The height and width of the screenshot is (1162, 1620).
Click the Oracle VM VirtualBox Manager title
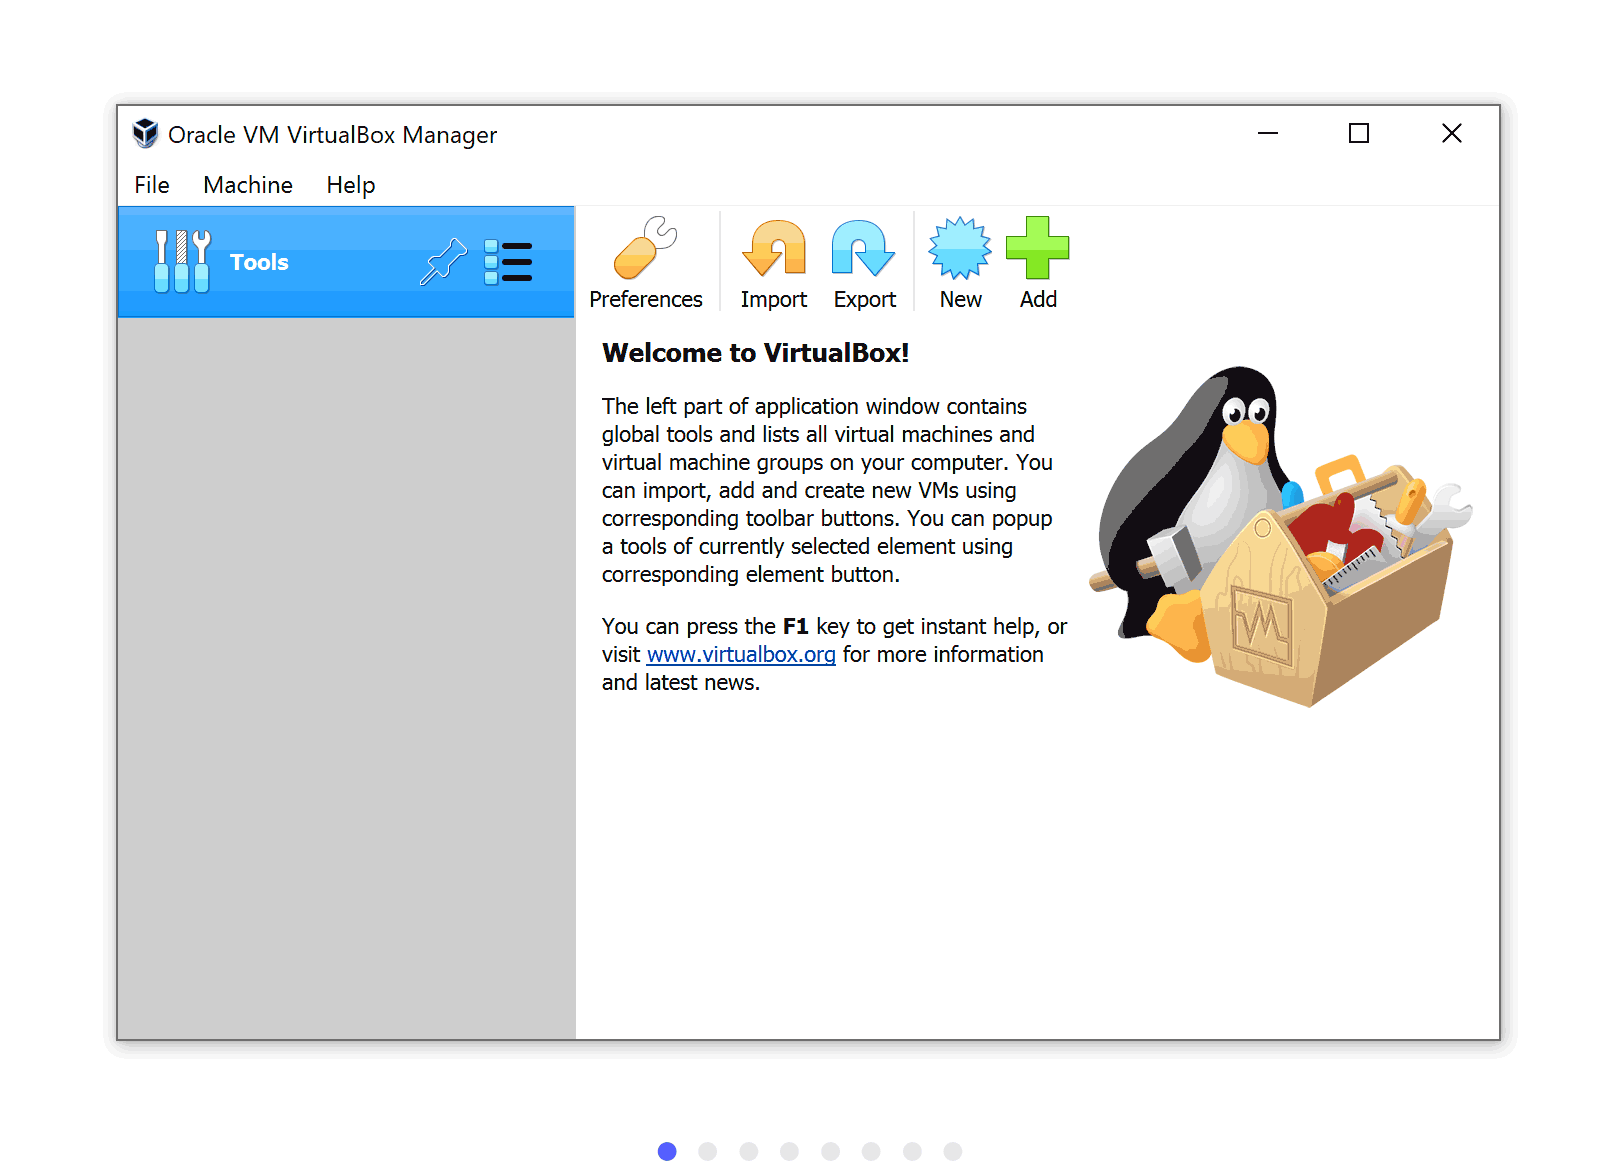pos(332,135)
